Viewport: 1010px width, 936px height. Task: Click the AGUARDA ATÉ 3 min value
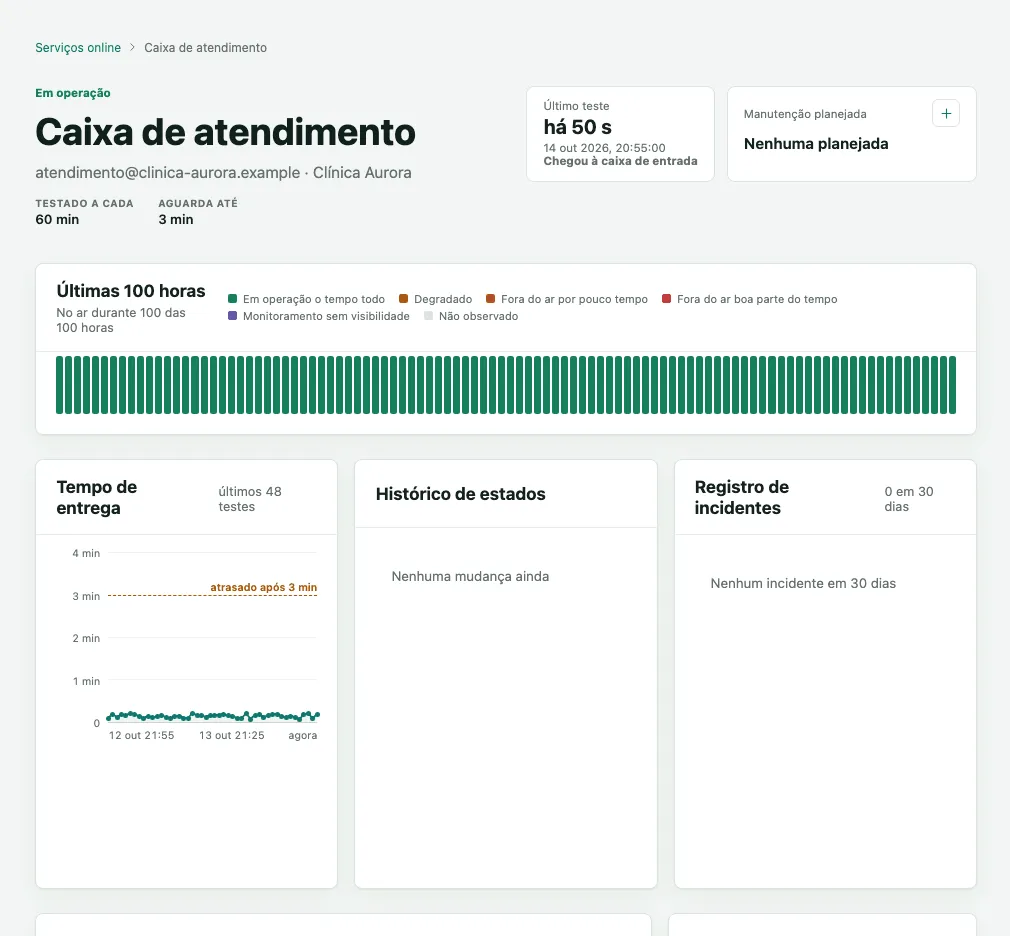click(x=176, y=220)
